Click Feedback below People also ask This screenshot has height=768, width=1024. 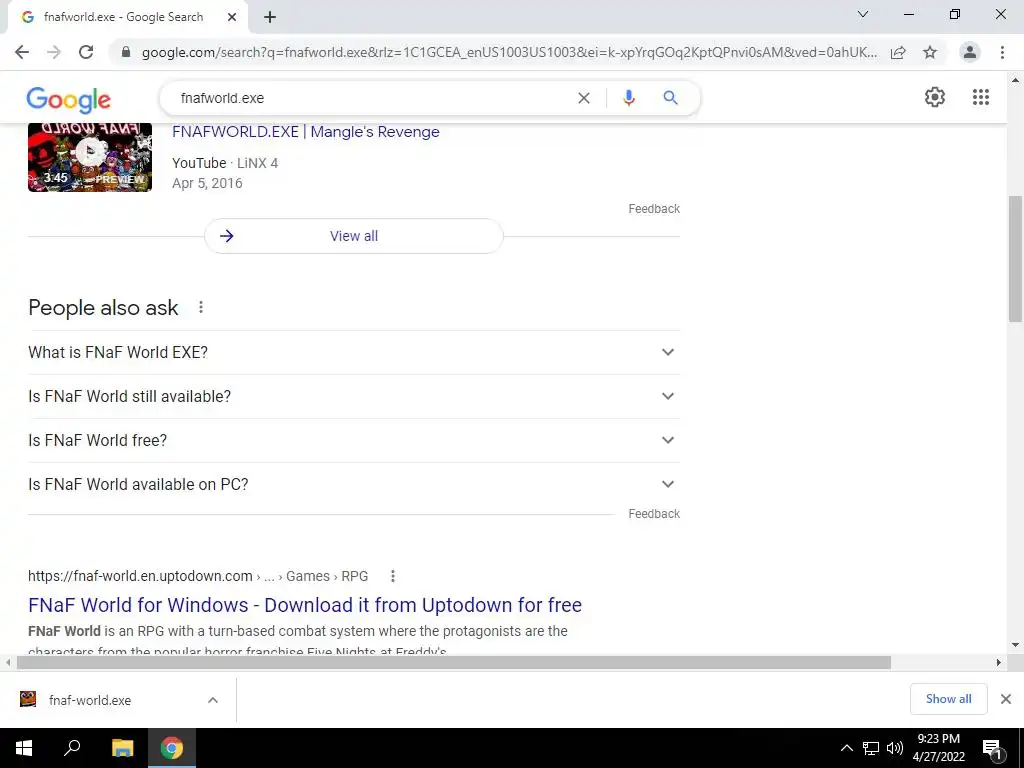[654, 514]
